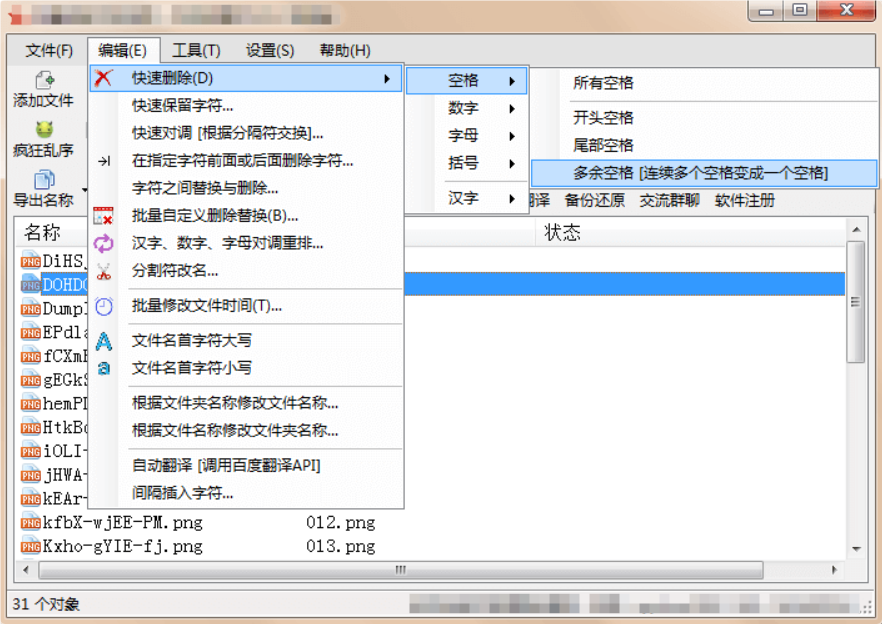Select 字符之间替换与删除 entry

pyautogui.click(x=205, y=188)
